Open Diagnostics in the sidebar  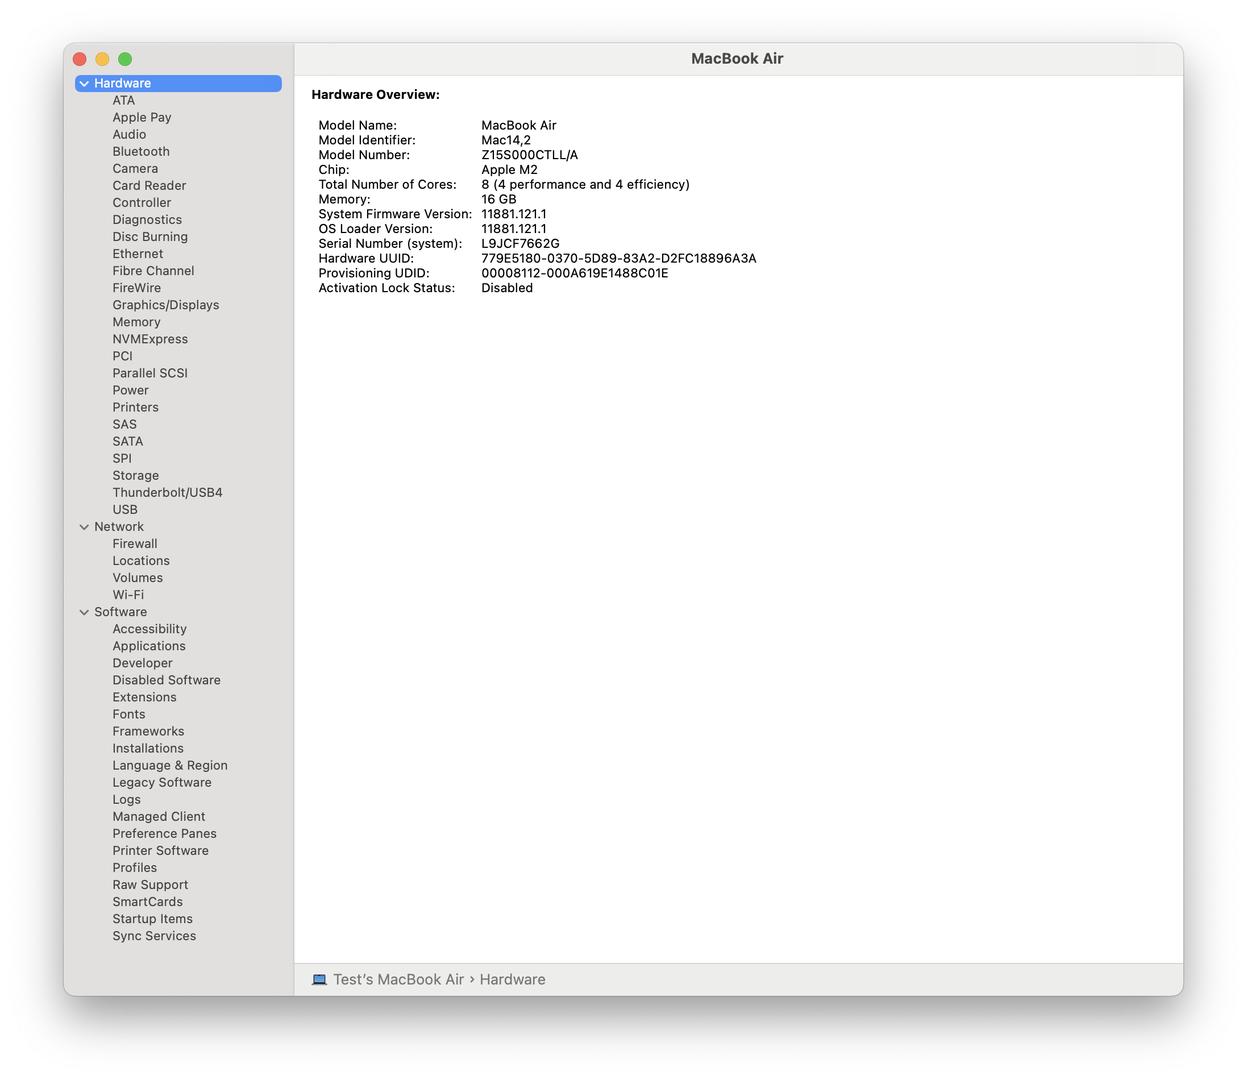point(147,220)
